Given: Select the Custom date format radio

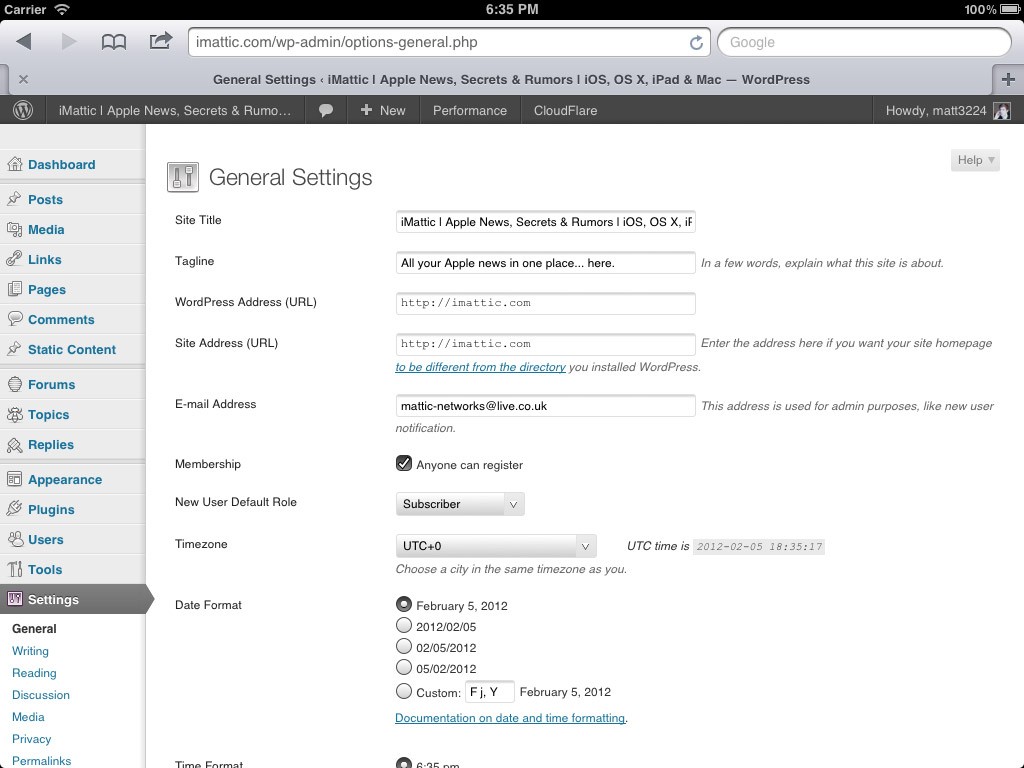Looking at the screenshot, I should (x=404, y=691).
